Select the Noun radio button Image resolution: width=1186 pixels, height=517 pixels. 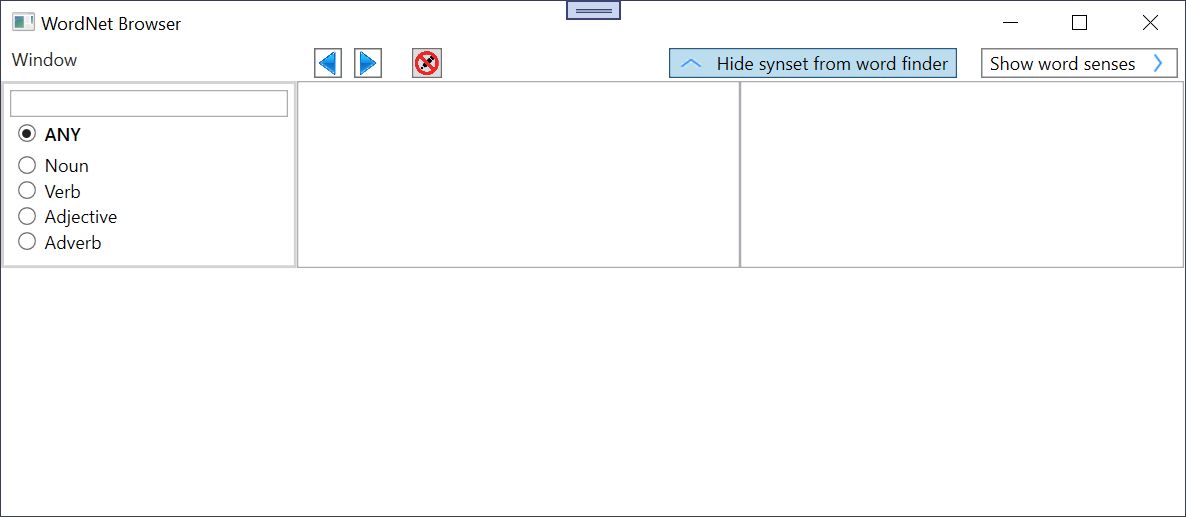coord(27,165)
